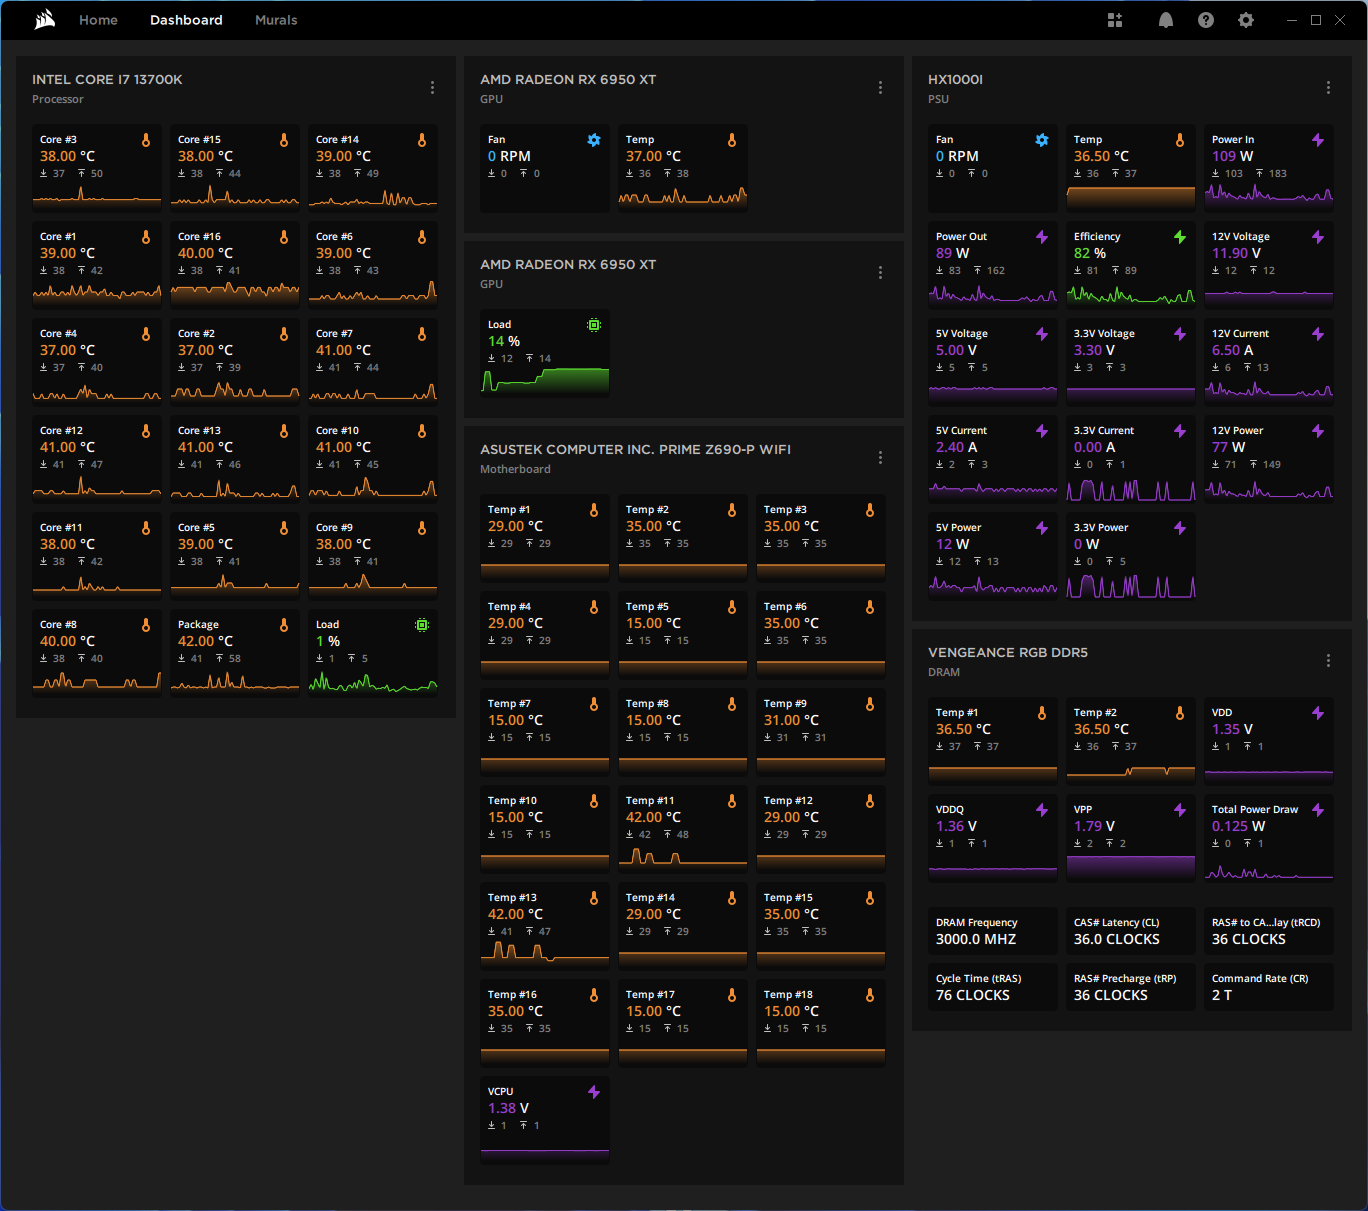Click the Core #8 40.00 °C reading
Viewport: 1368px width, 1211px height.
[67, 641]
